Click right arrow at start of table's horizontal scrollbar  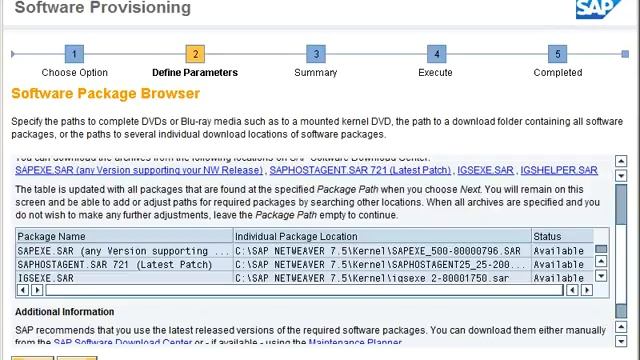coord(37,290)
